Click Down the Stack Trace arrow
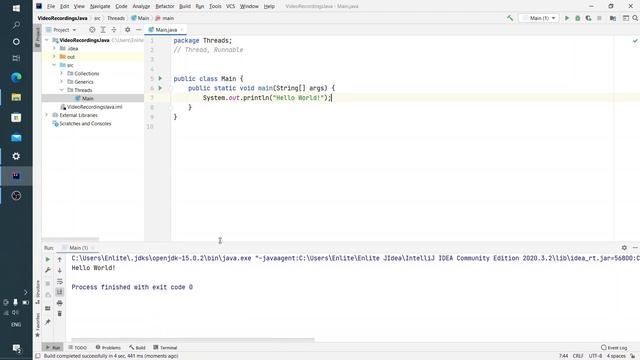The height and width of the screenshot is (360, 640). click(x=60, y=270)
